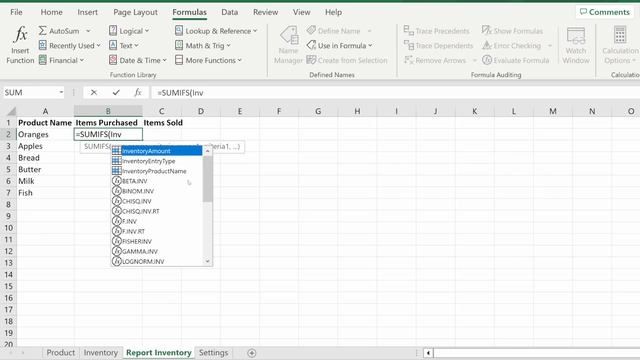Expand the AutoSum dropdown arrow
Screen dimensions: 640x360
[88, 31]
